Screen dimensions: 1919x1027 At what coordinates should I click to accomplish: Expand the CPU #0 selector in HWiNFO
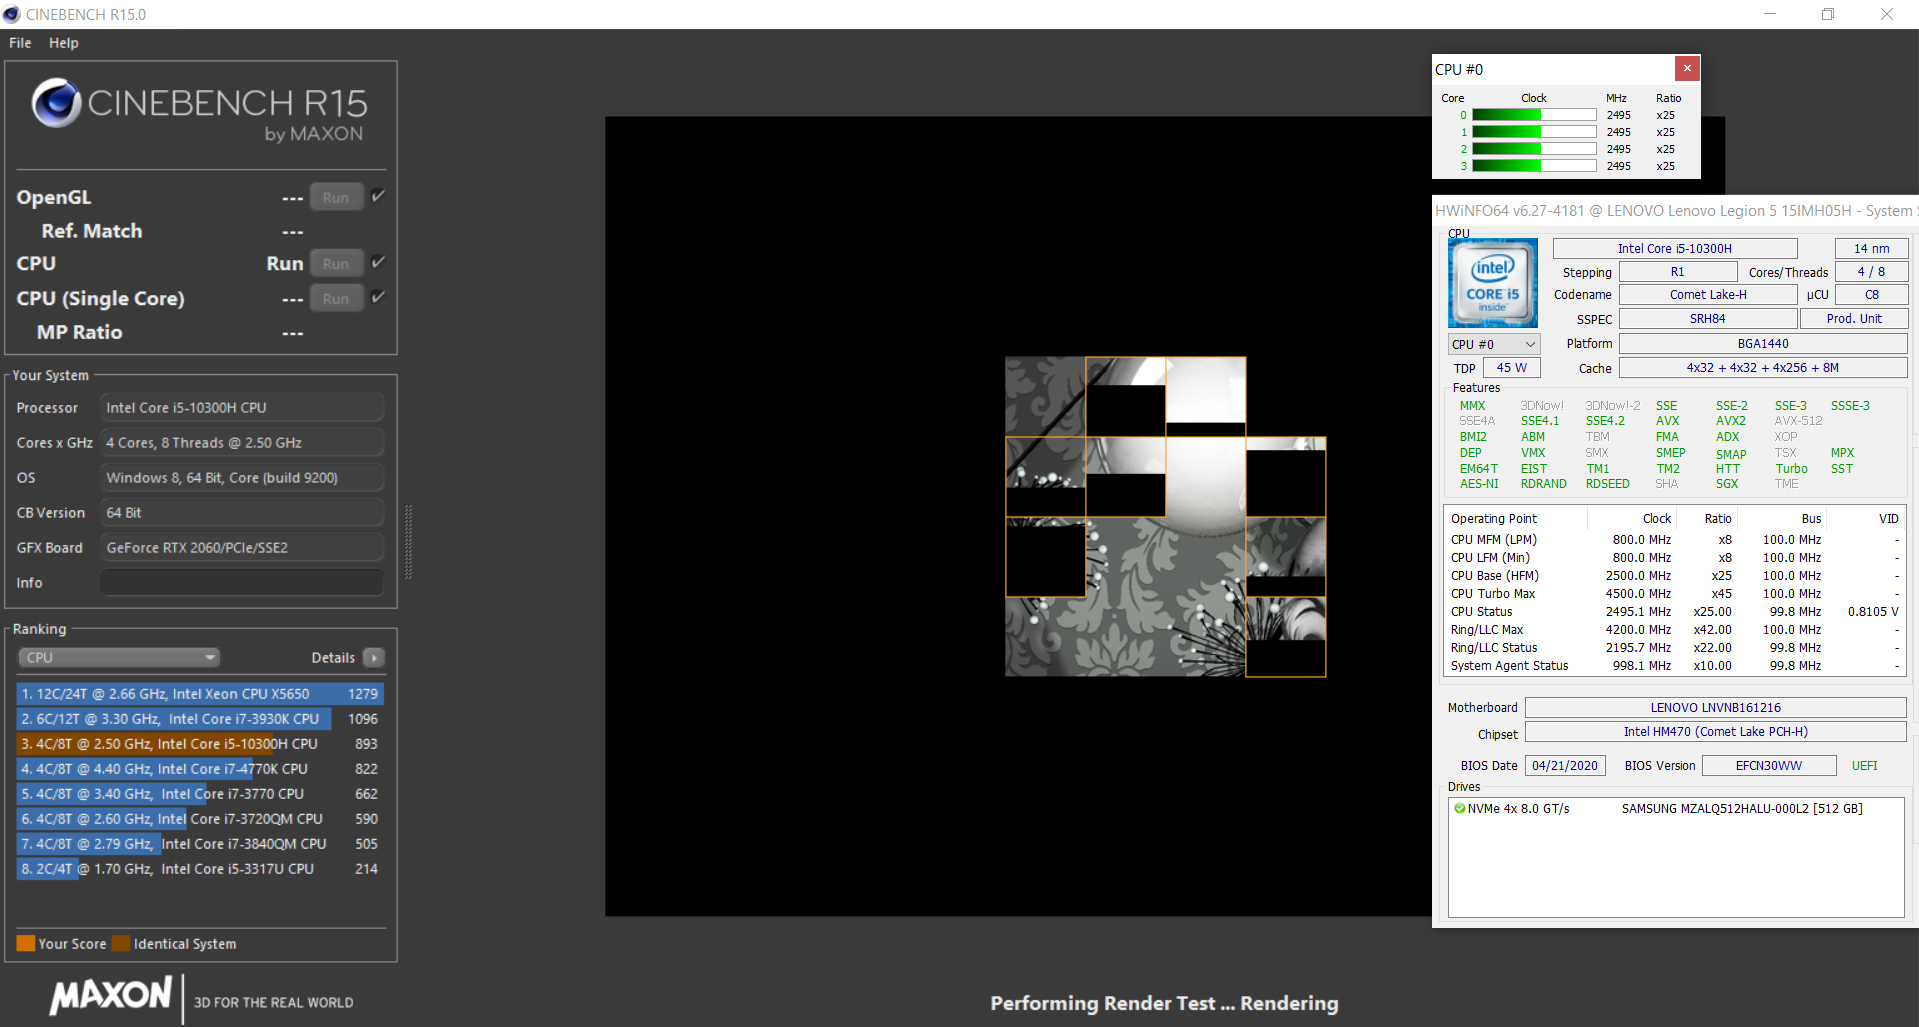pos(1494,344)
